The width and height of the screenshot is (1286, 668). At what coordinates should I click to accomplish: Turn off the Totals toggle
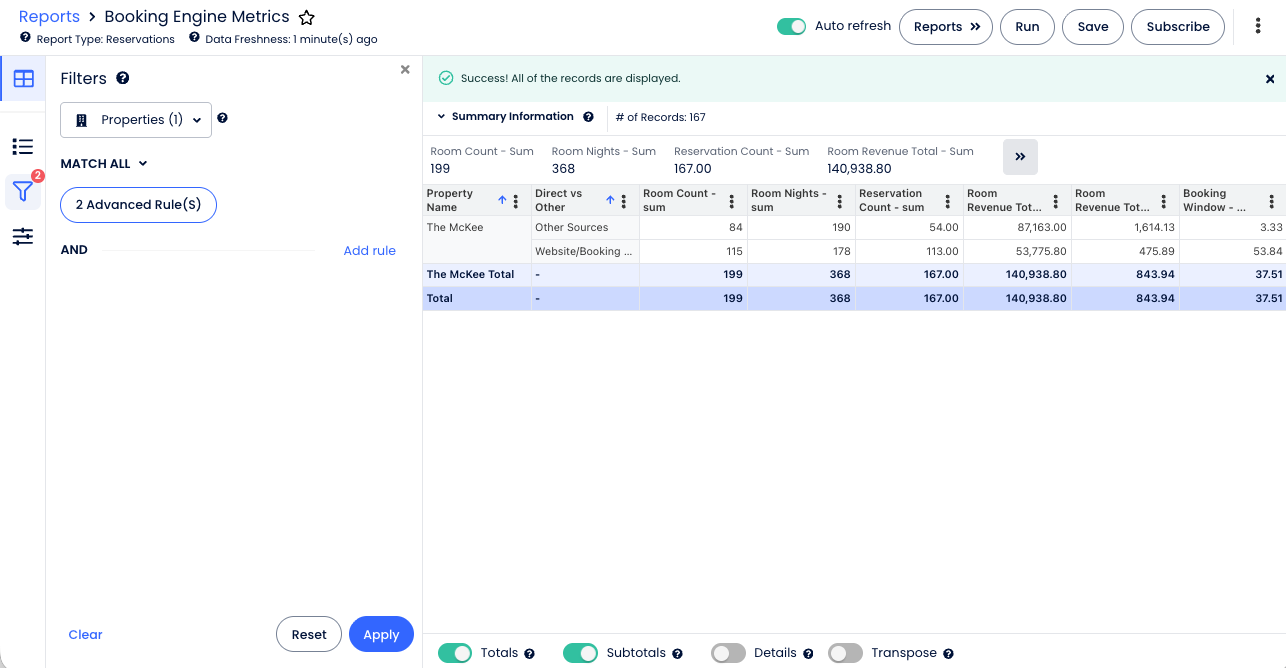455,653
